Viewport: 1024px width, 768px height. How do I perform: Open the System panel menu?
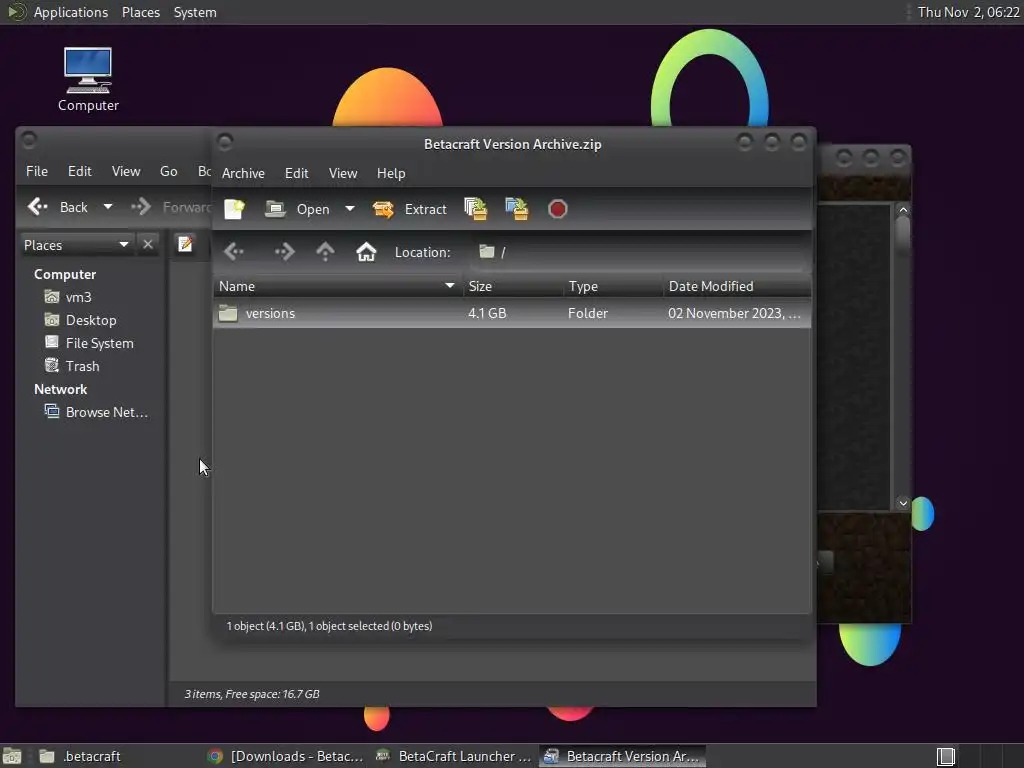tap(195, 12)
